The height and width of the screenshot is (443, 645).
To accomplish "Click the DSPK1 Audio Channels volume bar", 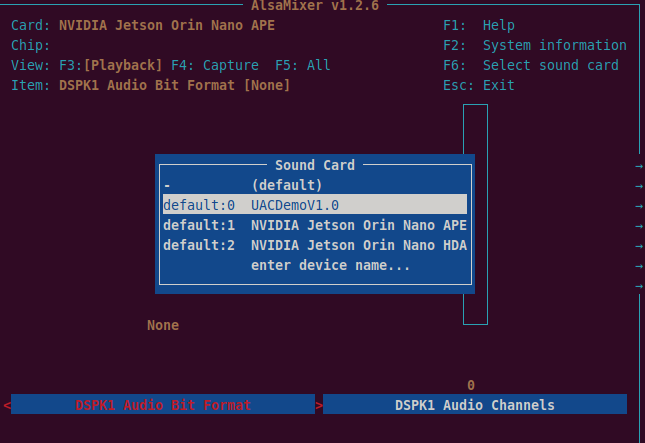I will tap(476, 215).
